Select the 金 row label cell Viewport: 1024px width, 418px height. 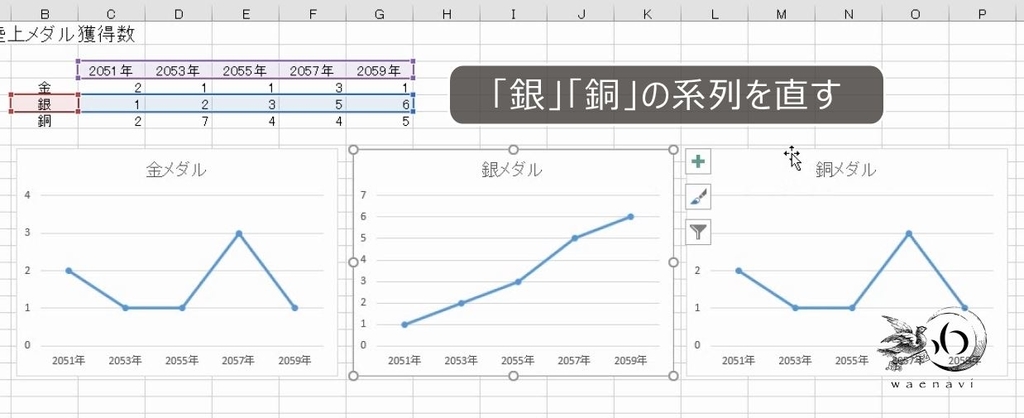tap(44, 87)
